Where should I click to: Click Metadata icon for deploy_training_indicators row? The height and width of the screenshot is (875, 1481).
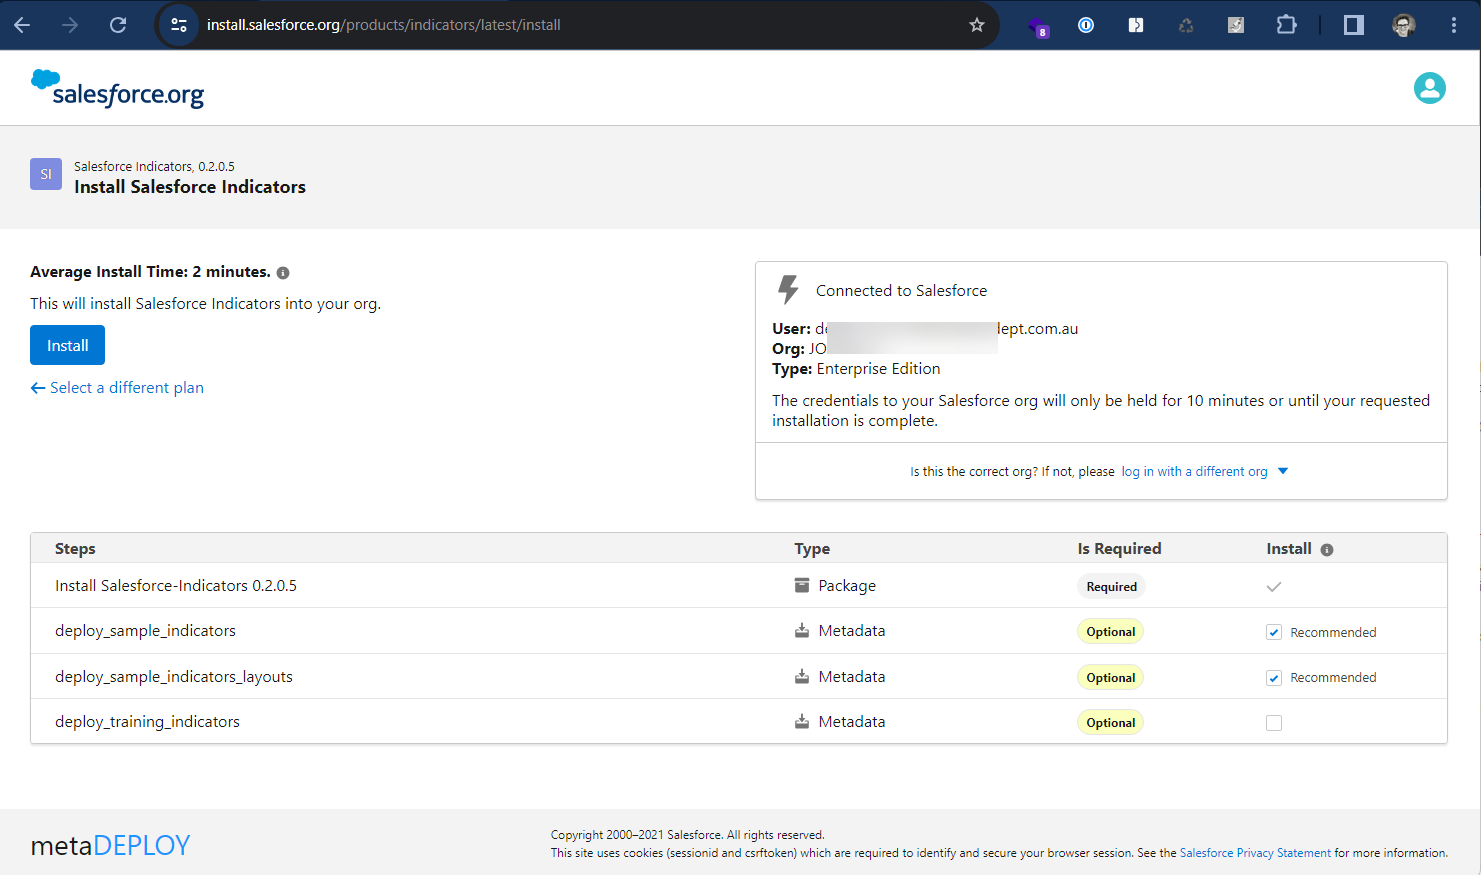pos(802,722)
